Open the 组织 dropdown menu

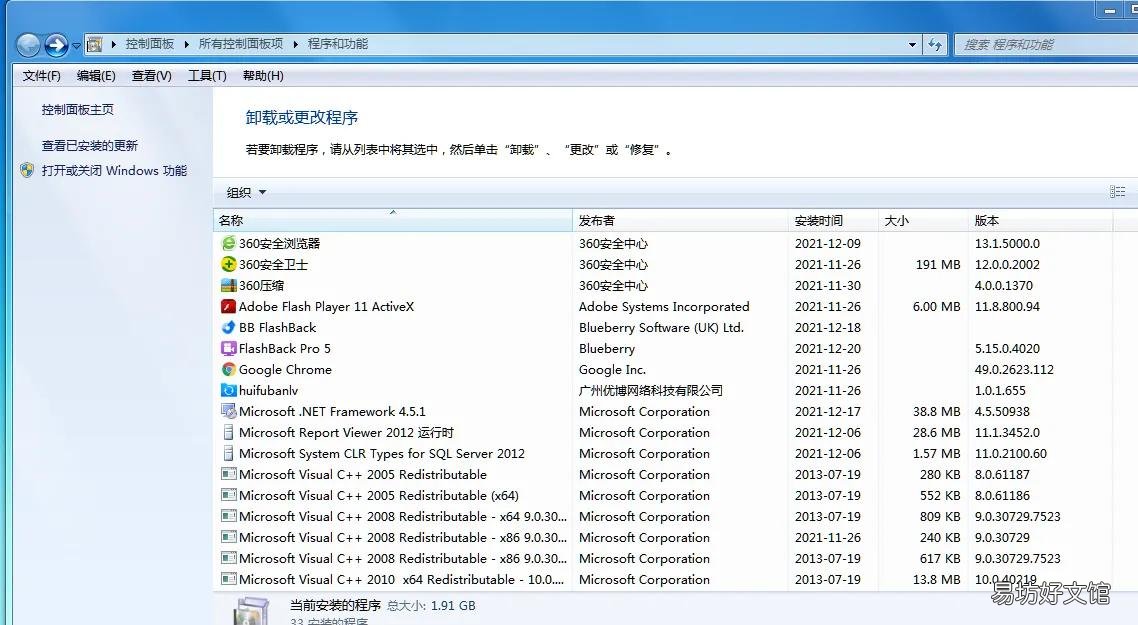[246, 192]
